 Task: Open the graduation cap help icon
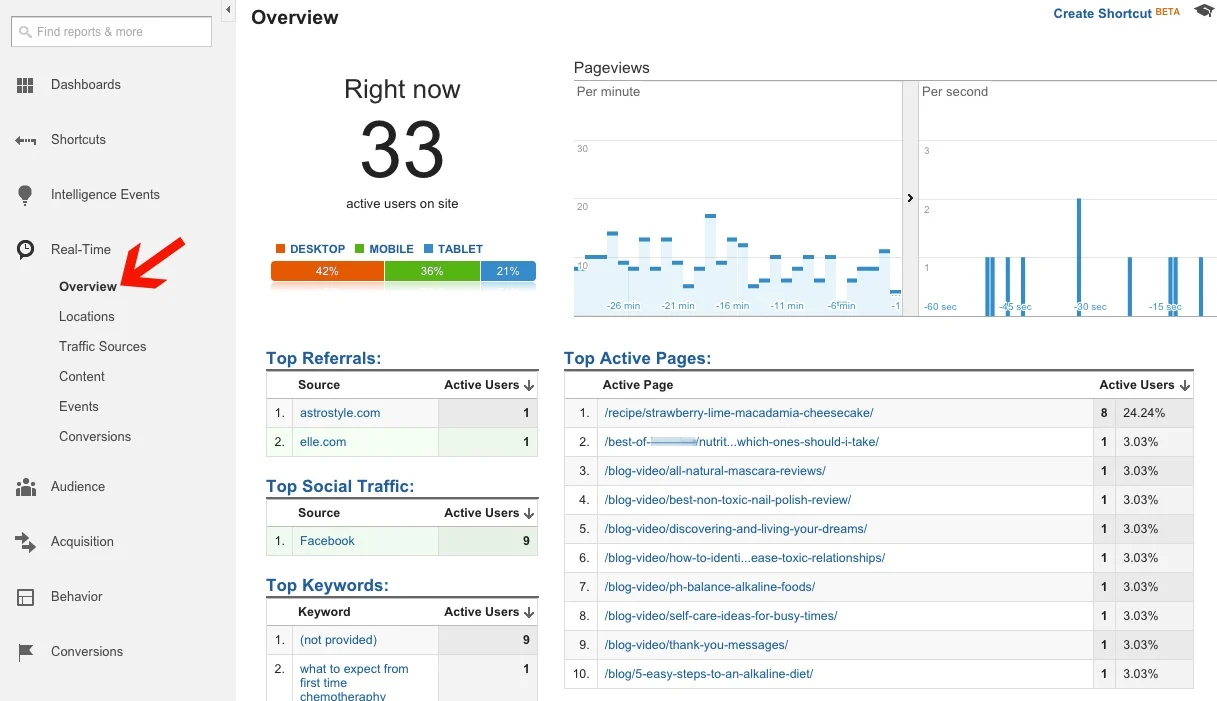(x=1203, y=10)
